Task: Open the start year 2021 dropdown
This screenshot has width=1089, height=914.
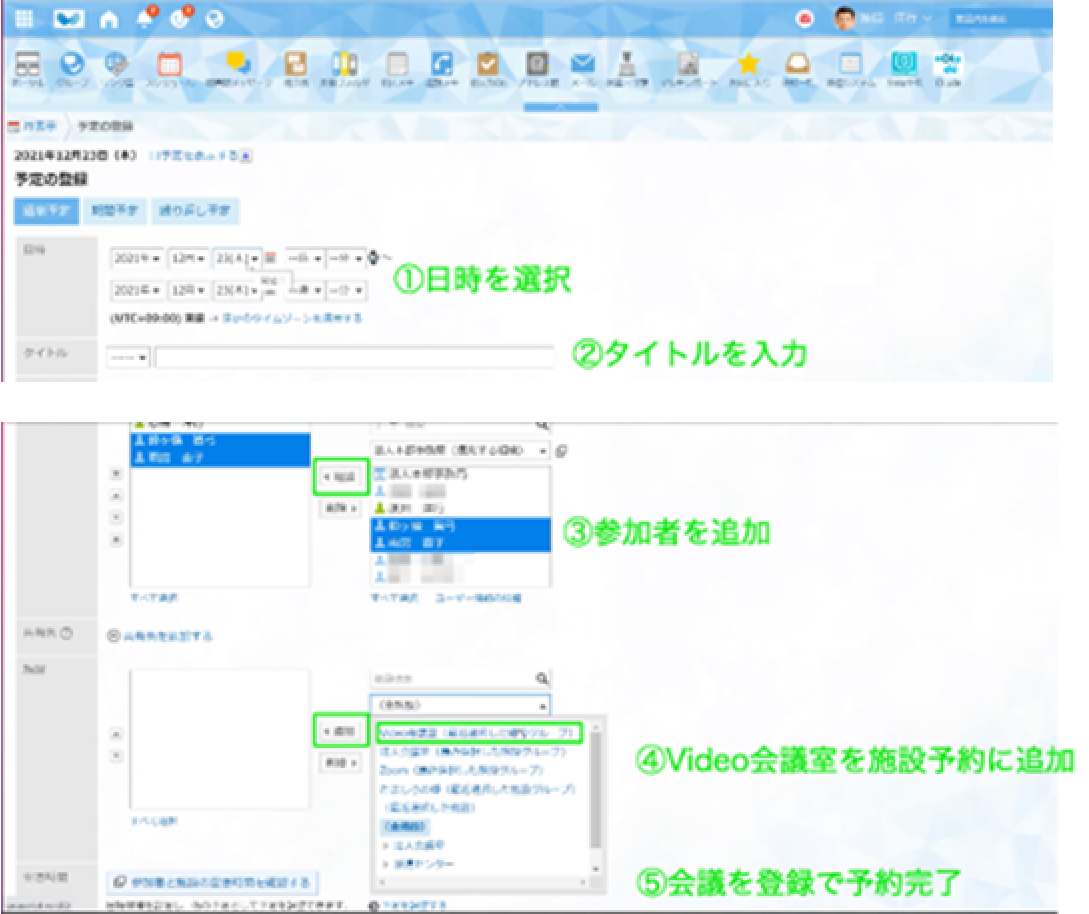Action: coord(136,258)
